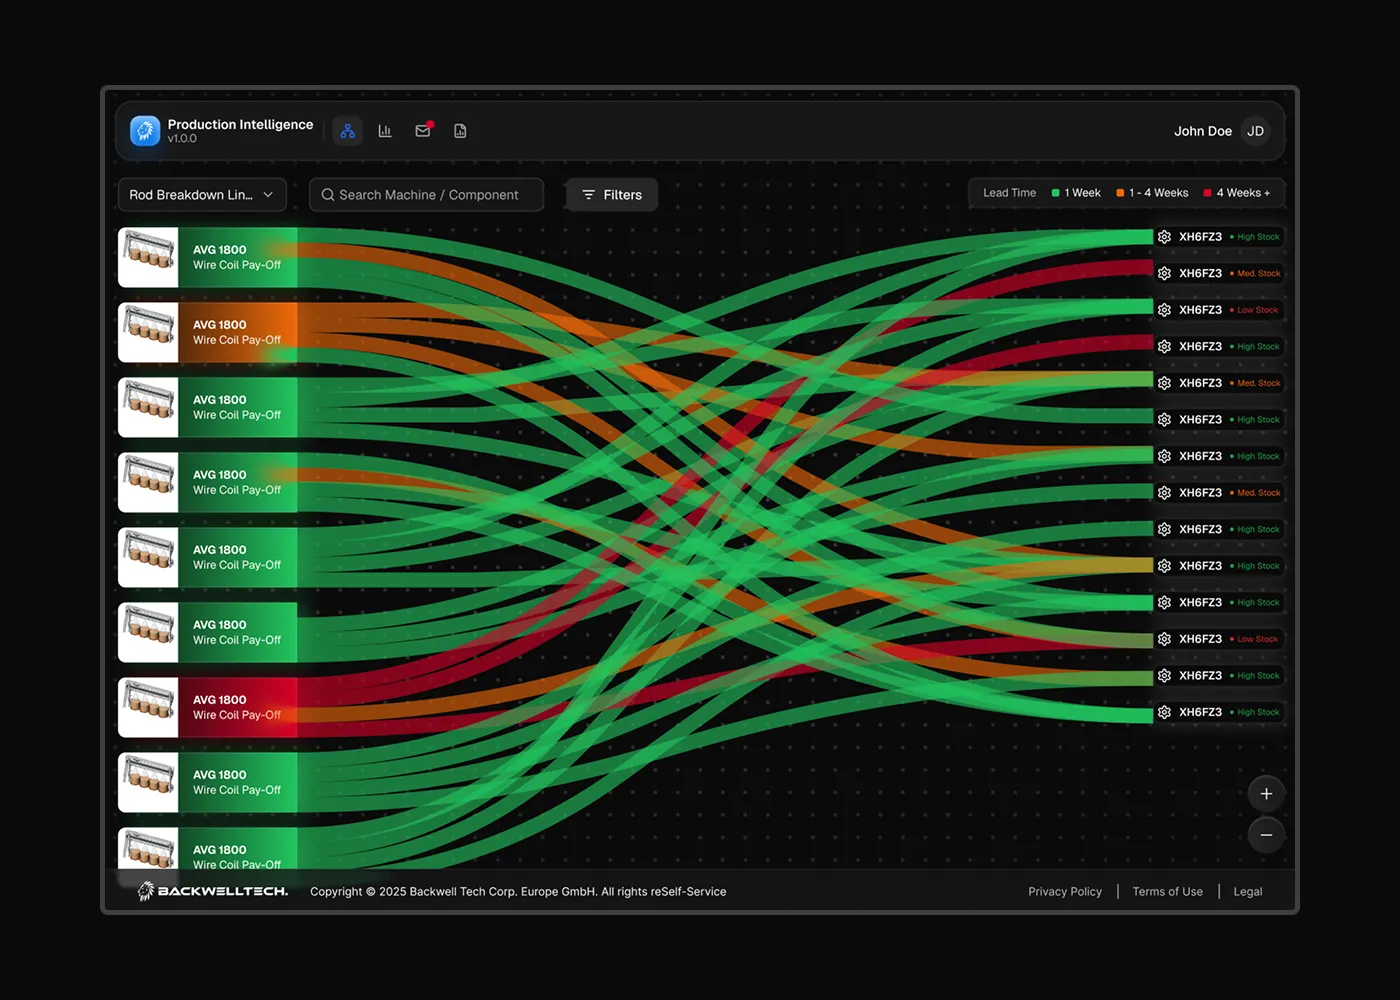Screen dimensions: 1400x1000
Task: Click the settings gear on the Low Stock XH6FZ3 row
Action: pyautogui.click(x=1164, y=309)
